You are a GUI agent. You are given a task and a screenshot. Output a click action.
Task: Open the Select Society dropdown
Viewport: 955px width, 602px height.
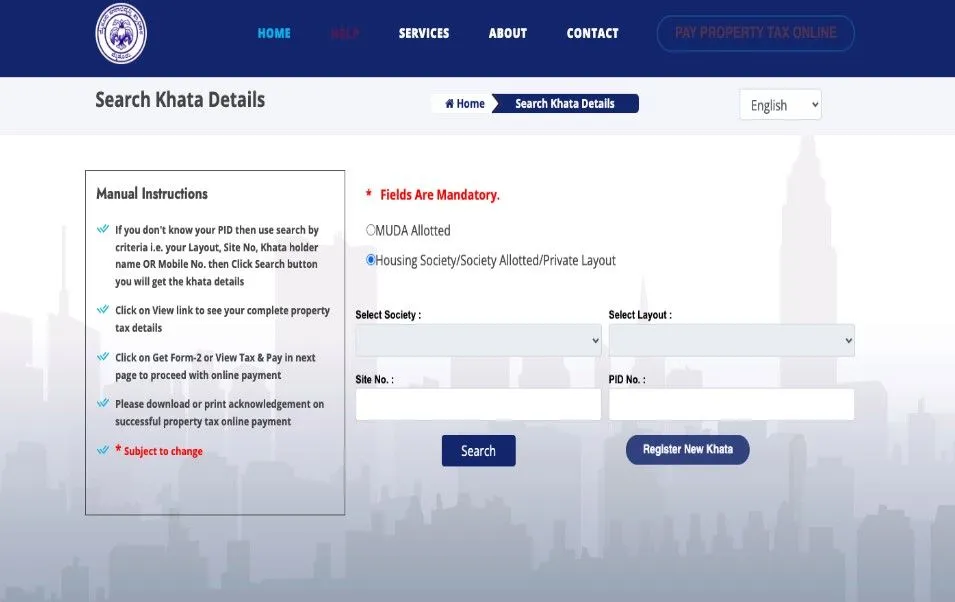[x=478, y=341]
